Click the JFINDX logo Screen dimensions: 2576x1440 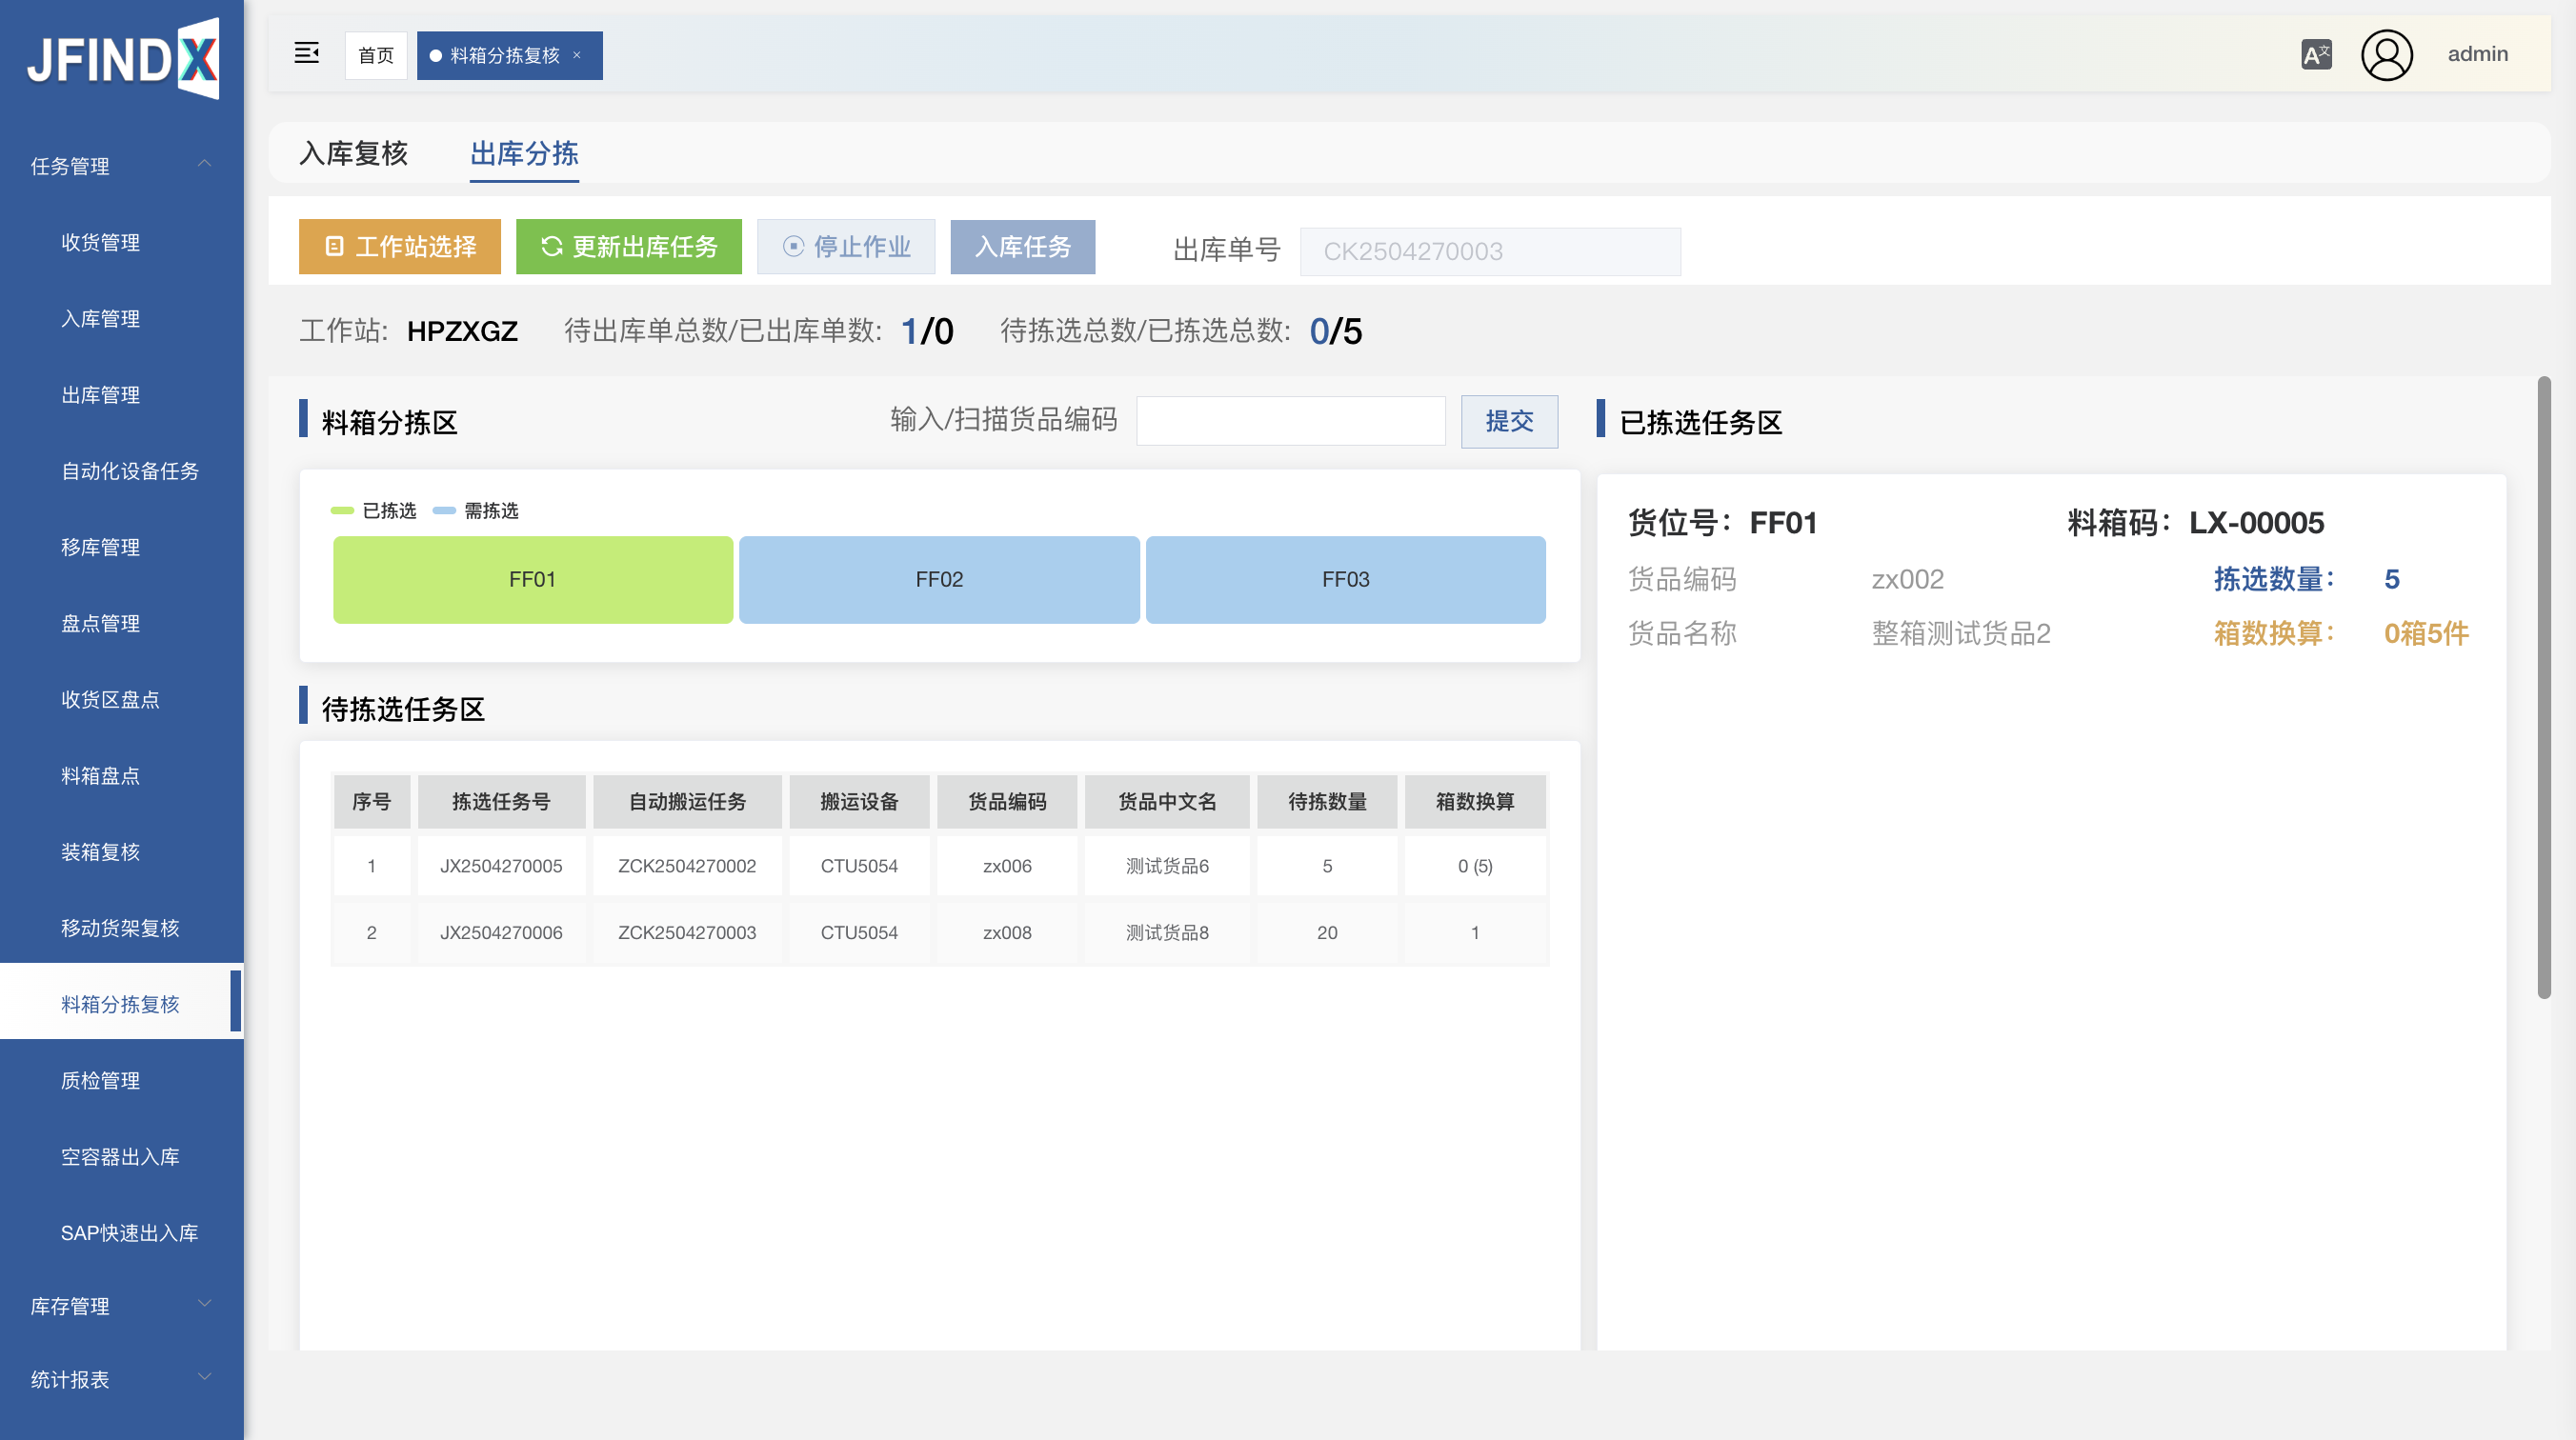[x=122, y=58]
